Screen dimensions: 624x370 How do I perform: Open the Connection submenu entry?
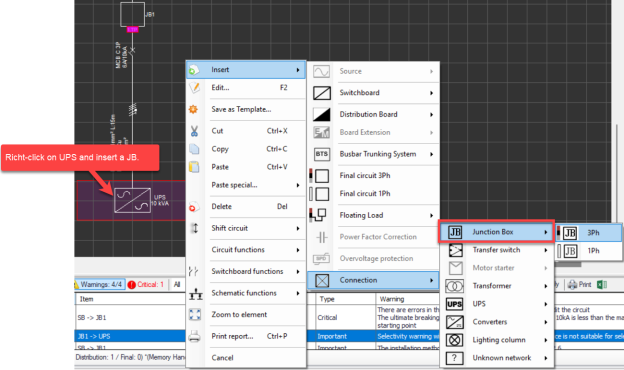(x=374, y=280)
